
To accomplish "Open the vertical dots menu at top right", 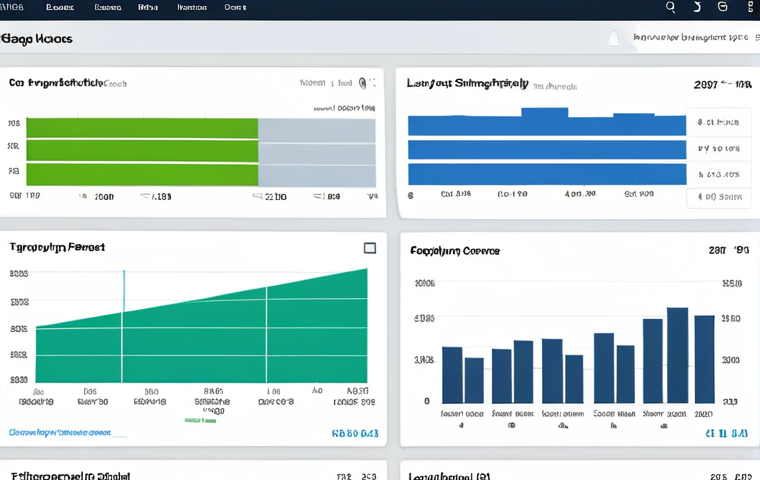I will (750, 6).
